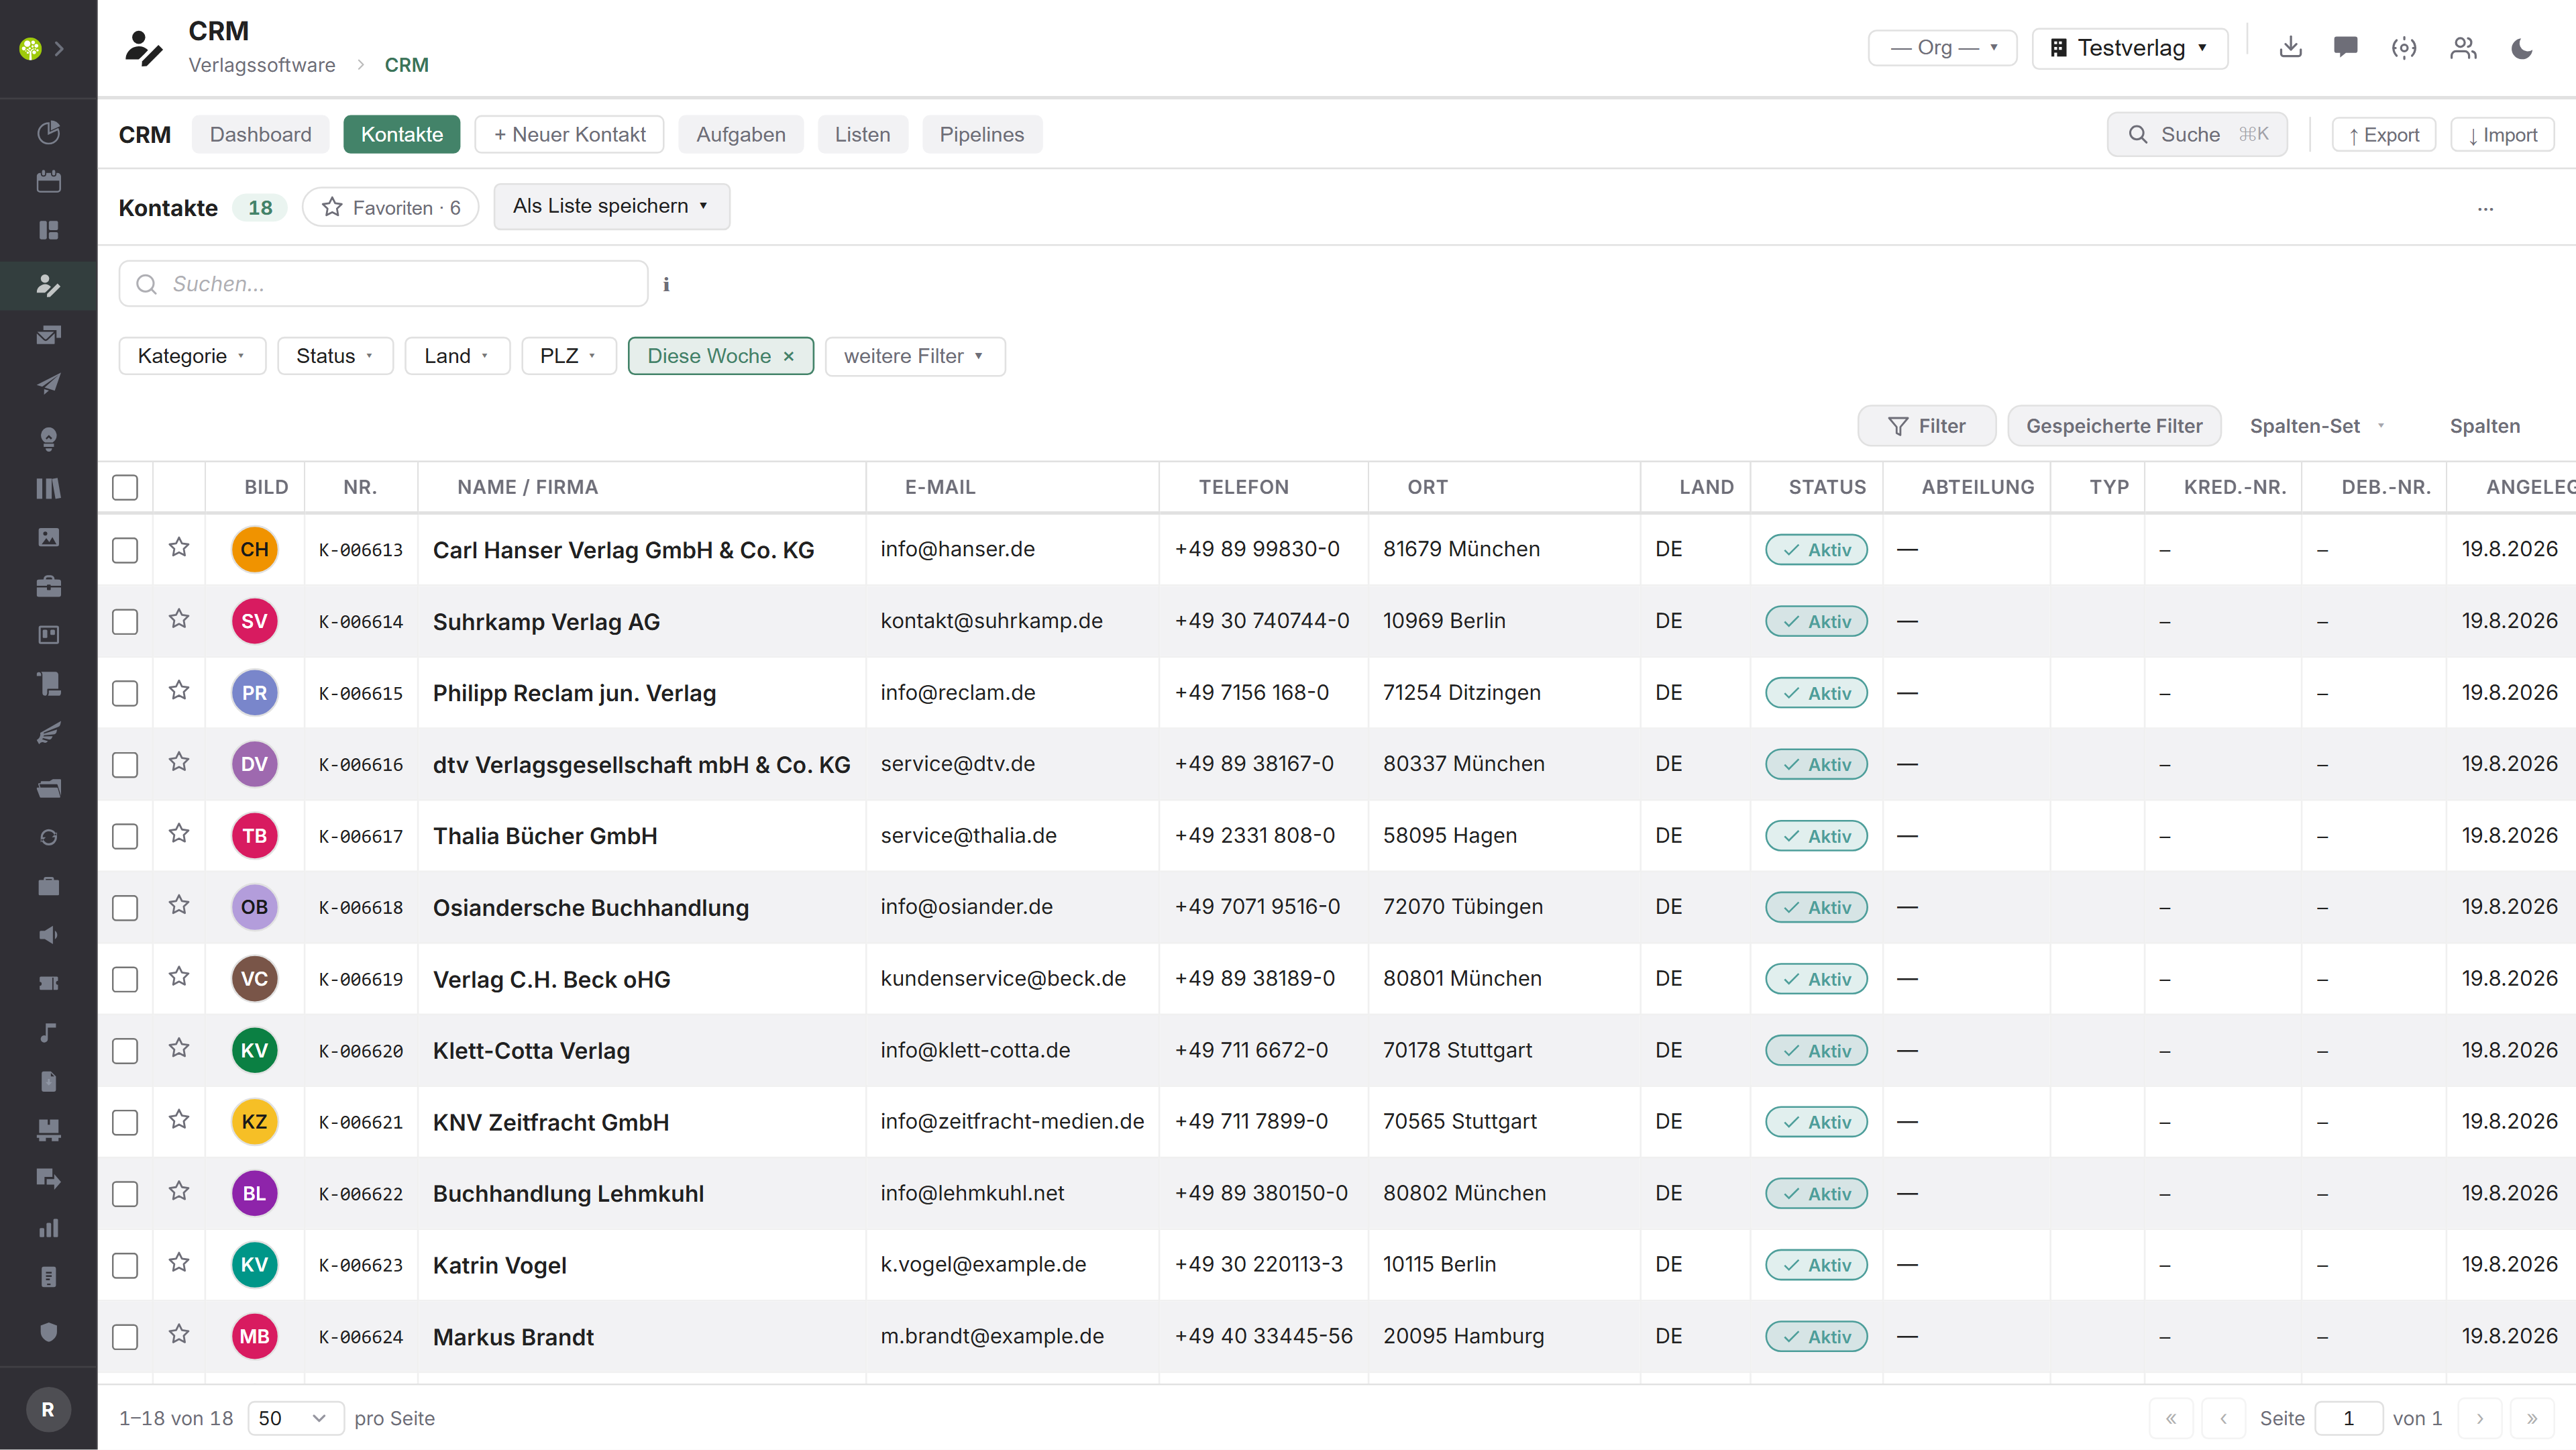Open the pie chart dashboard sidebar icon

48,132
